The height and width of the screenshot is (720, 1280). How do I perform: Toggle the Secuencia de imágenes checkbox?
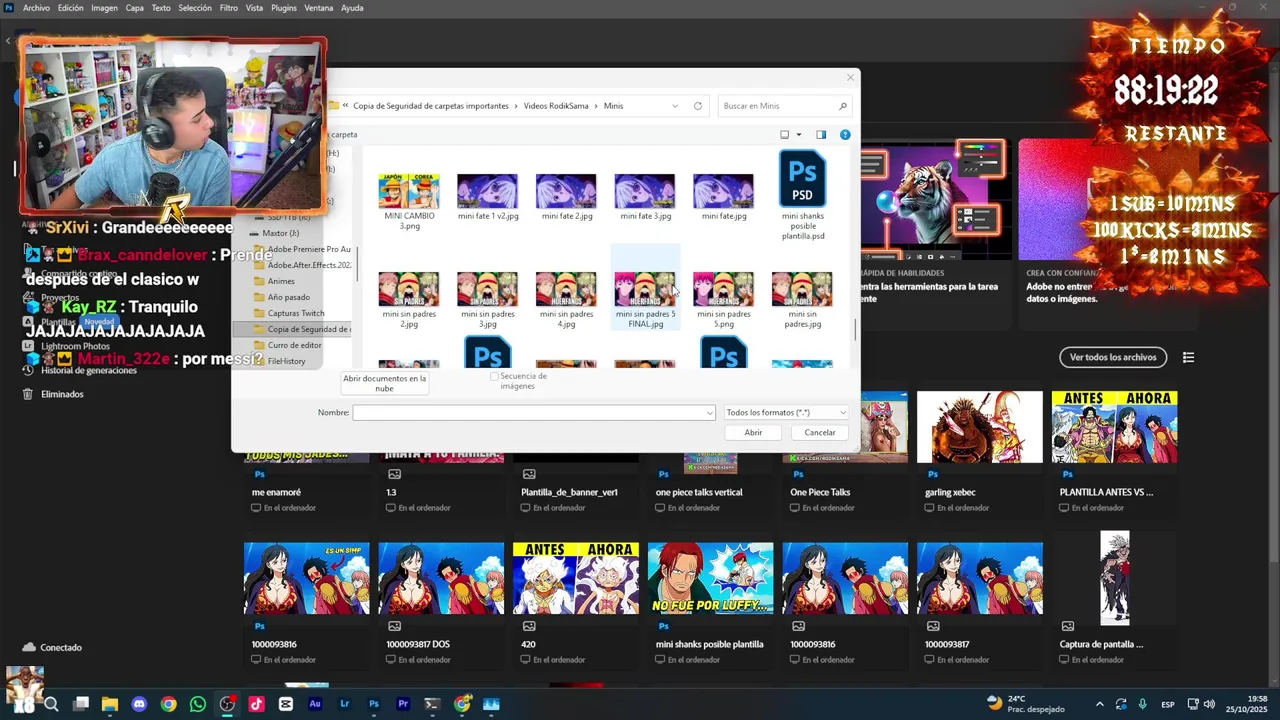pyautogui.click(x=494, y=376)
